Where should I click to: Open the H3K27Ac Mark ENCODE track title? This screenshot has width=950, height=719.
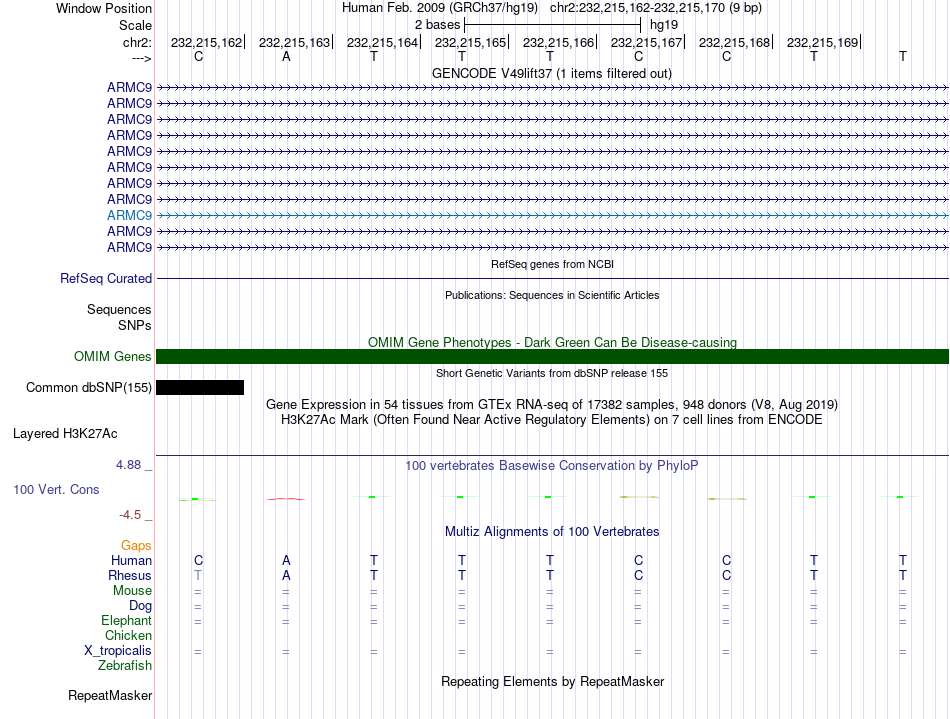(552, 420)
